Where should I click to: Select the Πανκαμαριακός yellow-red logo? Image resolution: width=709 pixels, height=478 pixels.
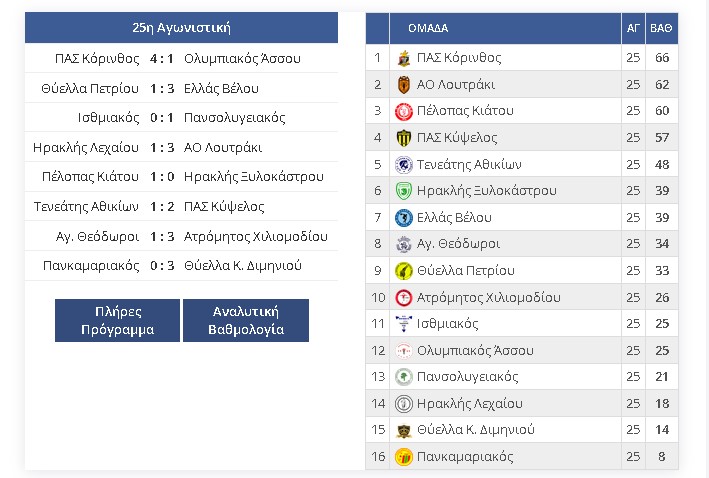click(x=403, y=457)
